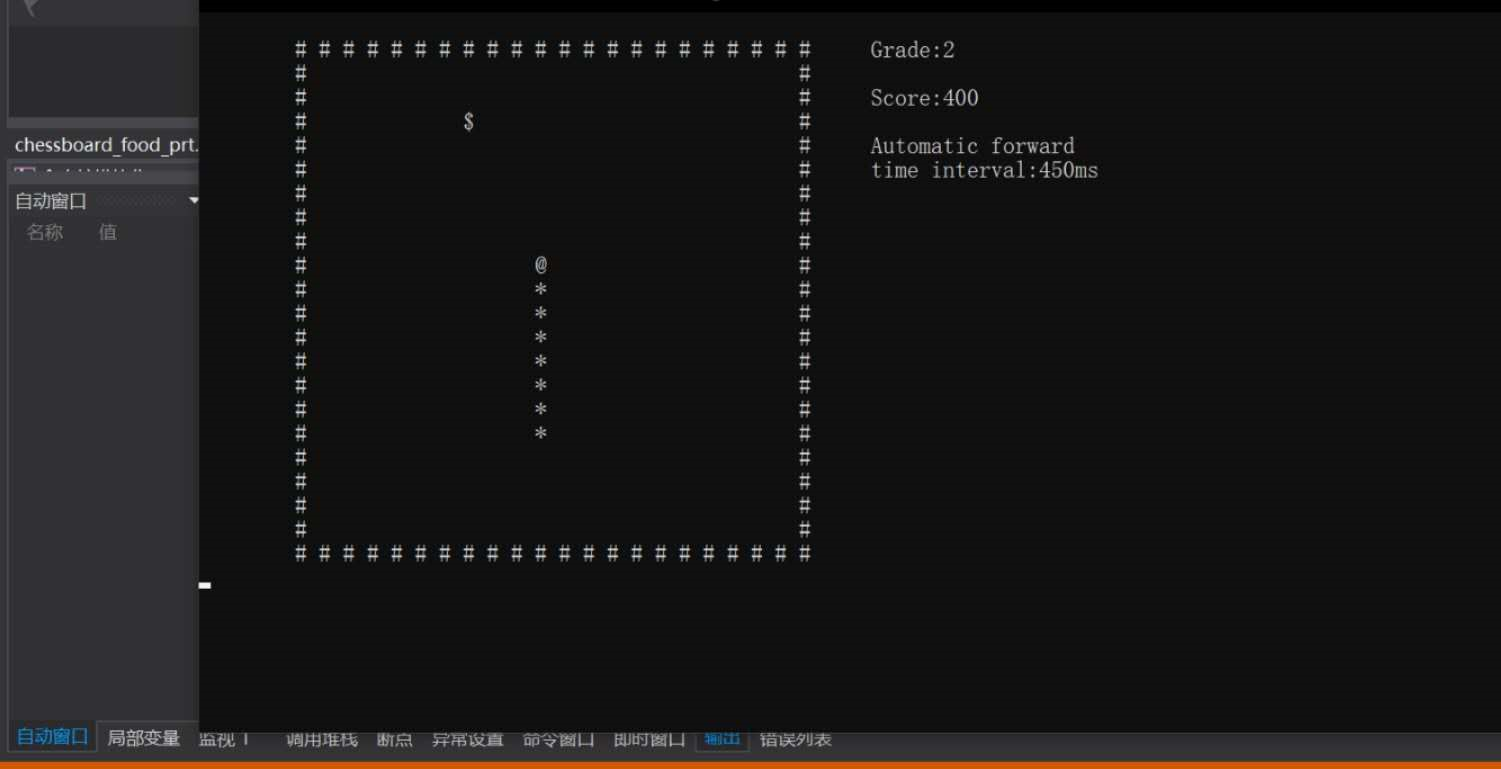
Task: Click the $ food symbol on the board
Action: click(466, 122)
